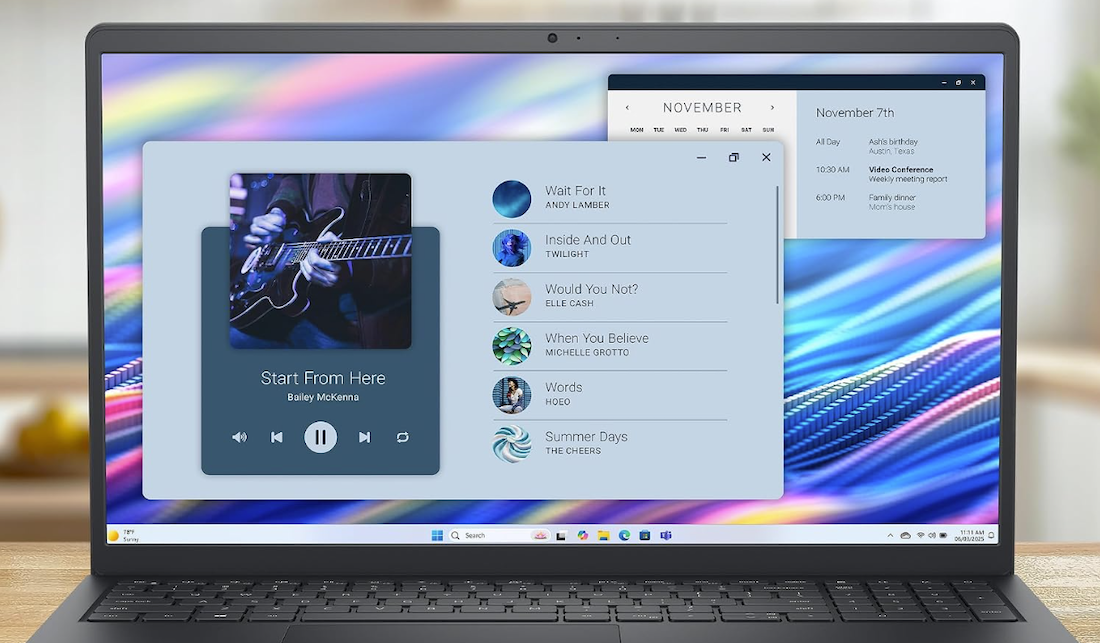The height and width of the screenshot is (643, 1100).
Task: Go back to the previous track
Action: 276,437
